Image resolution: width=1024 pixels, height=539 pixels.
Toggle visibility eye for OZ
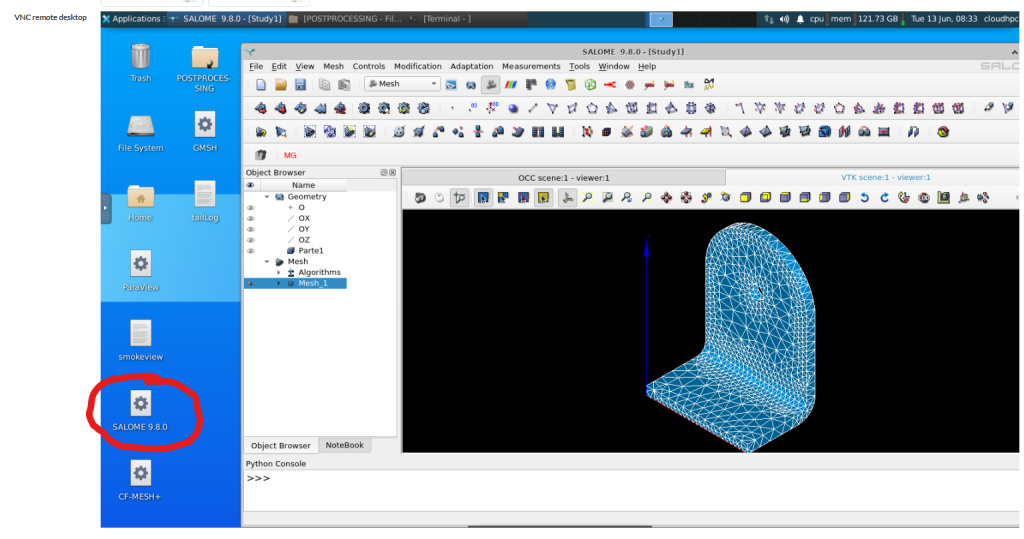pyautogui.click(x=251, y=240)
